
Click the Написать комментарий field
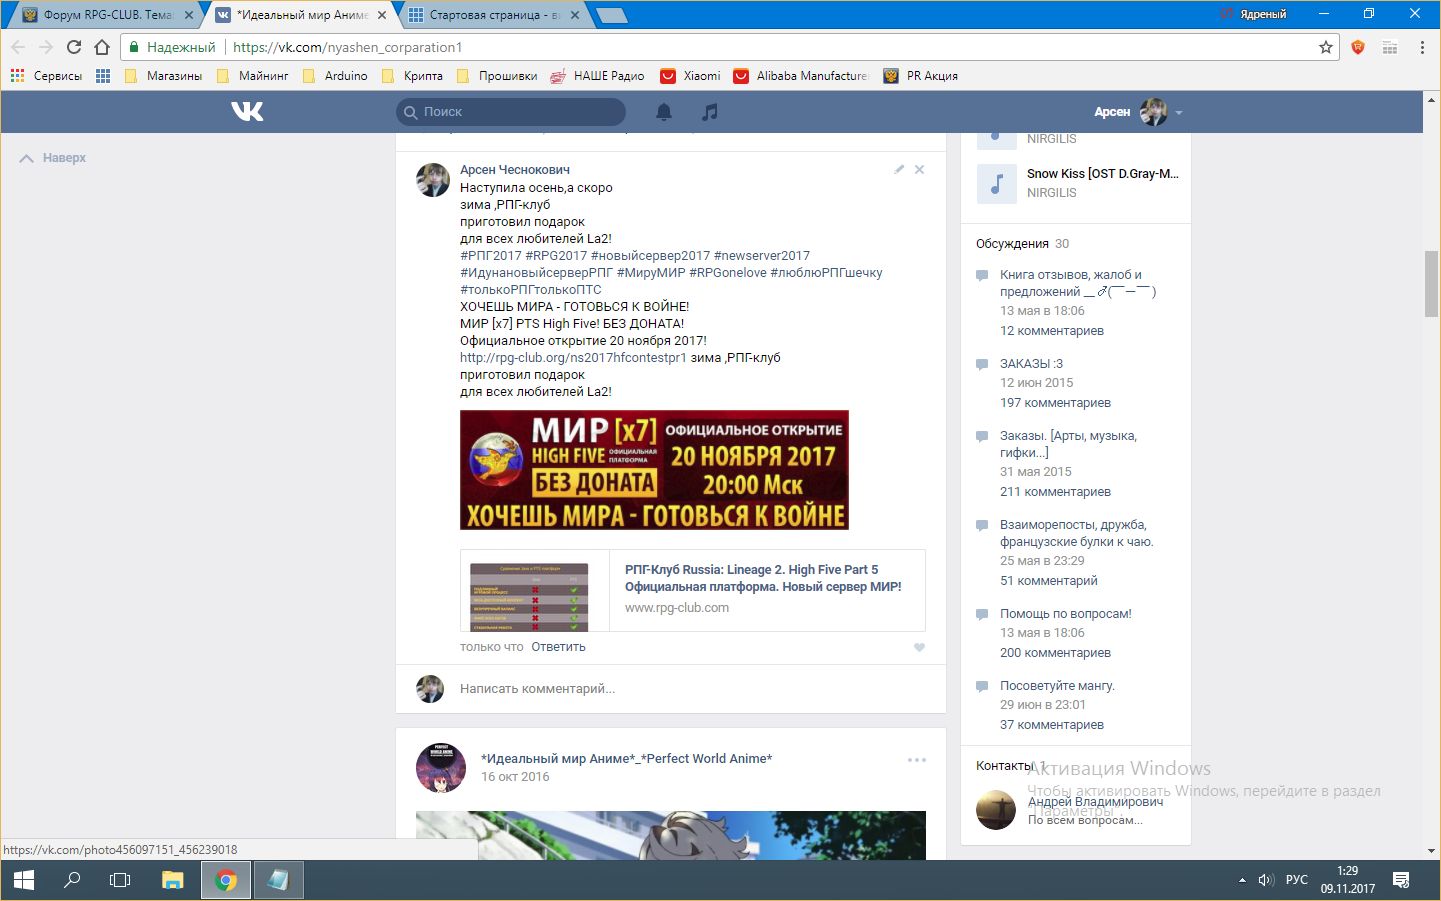tap(692, 689)
